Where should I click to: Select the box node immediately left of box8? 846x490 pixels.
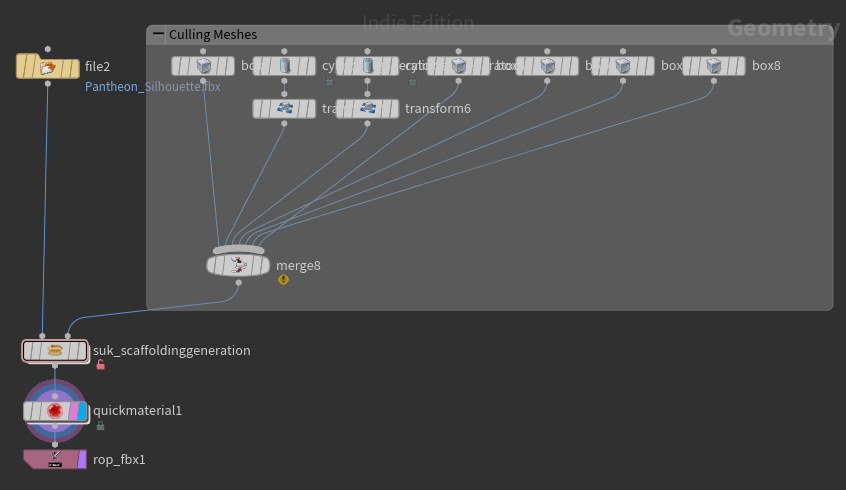pyautogui.click(x=623, y=66)
